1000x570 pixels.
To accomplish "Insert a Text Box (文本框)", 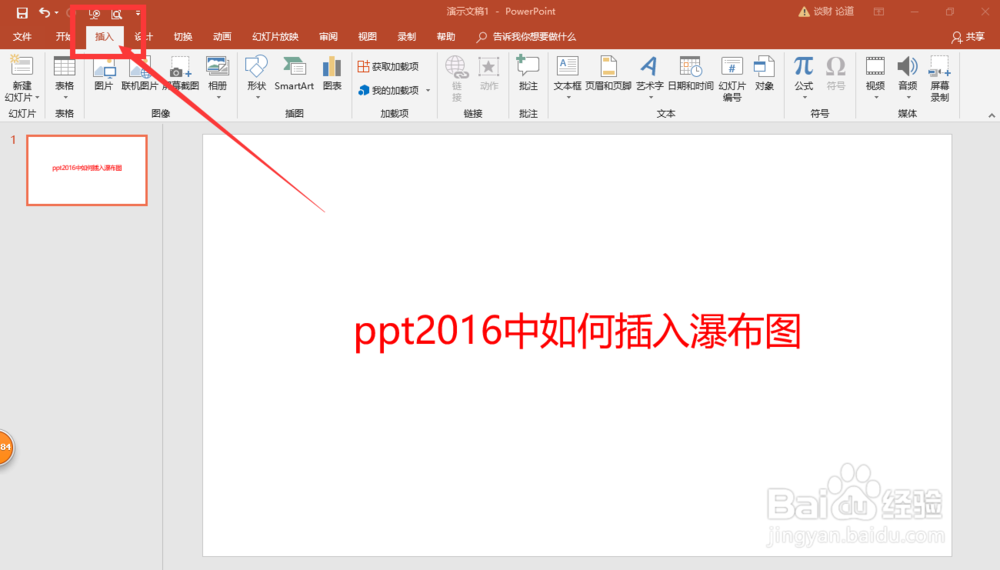I will 567,79.
